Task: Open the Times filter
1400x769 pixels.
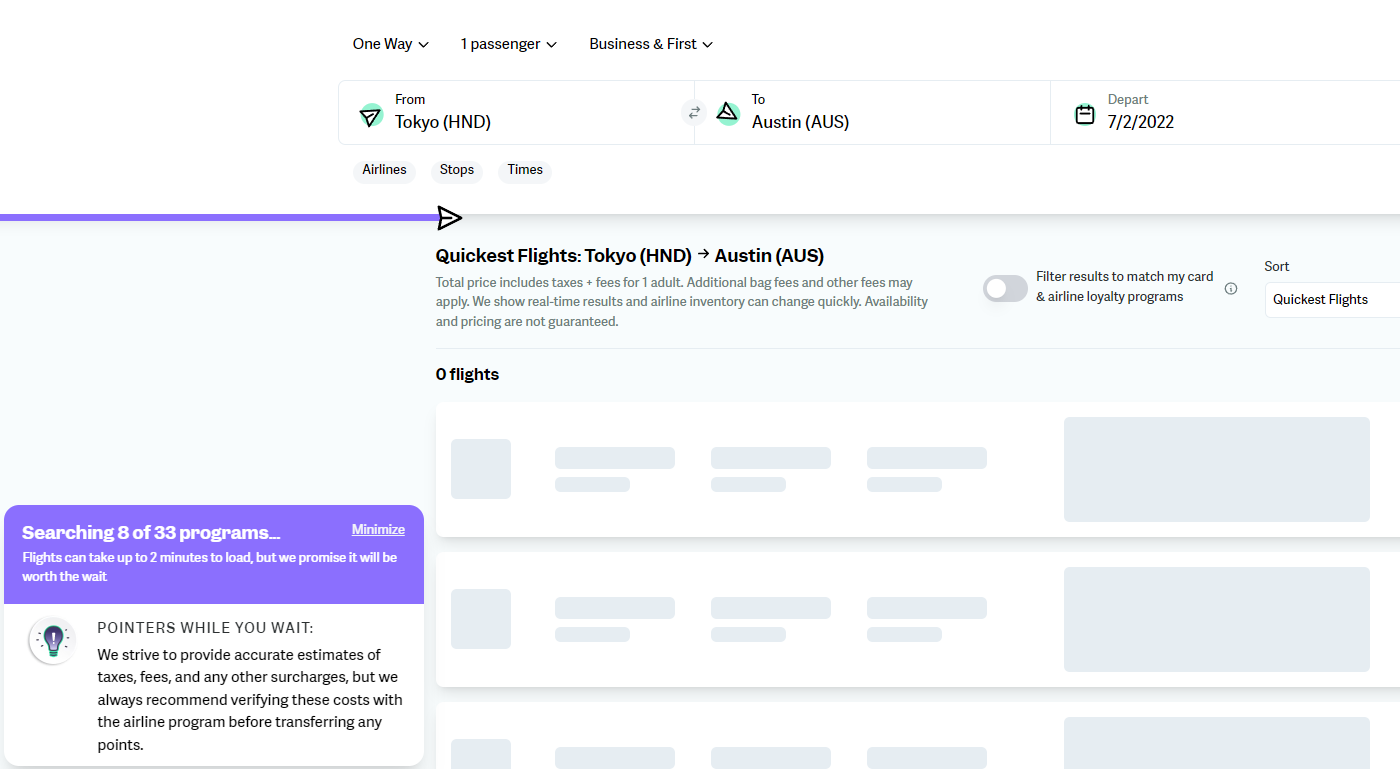Action: tap(525, 170)
